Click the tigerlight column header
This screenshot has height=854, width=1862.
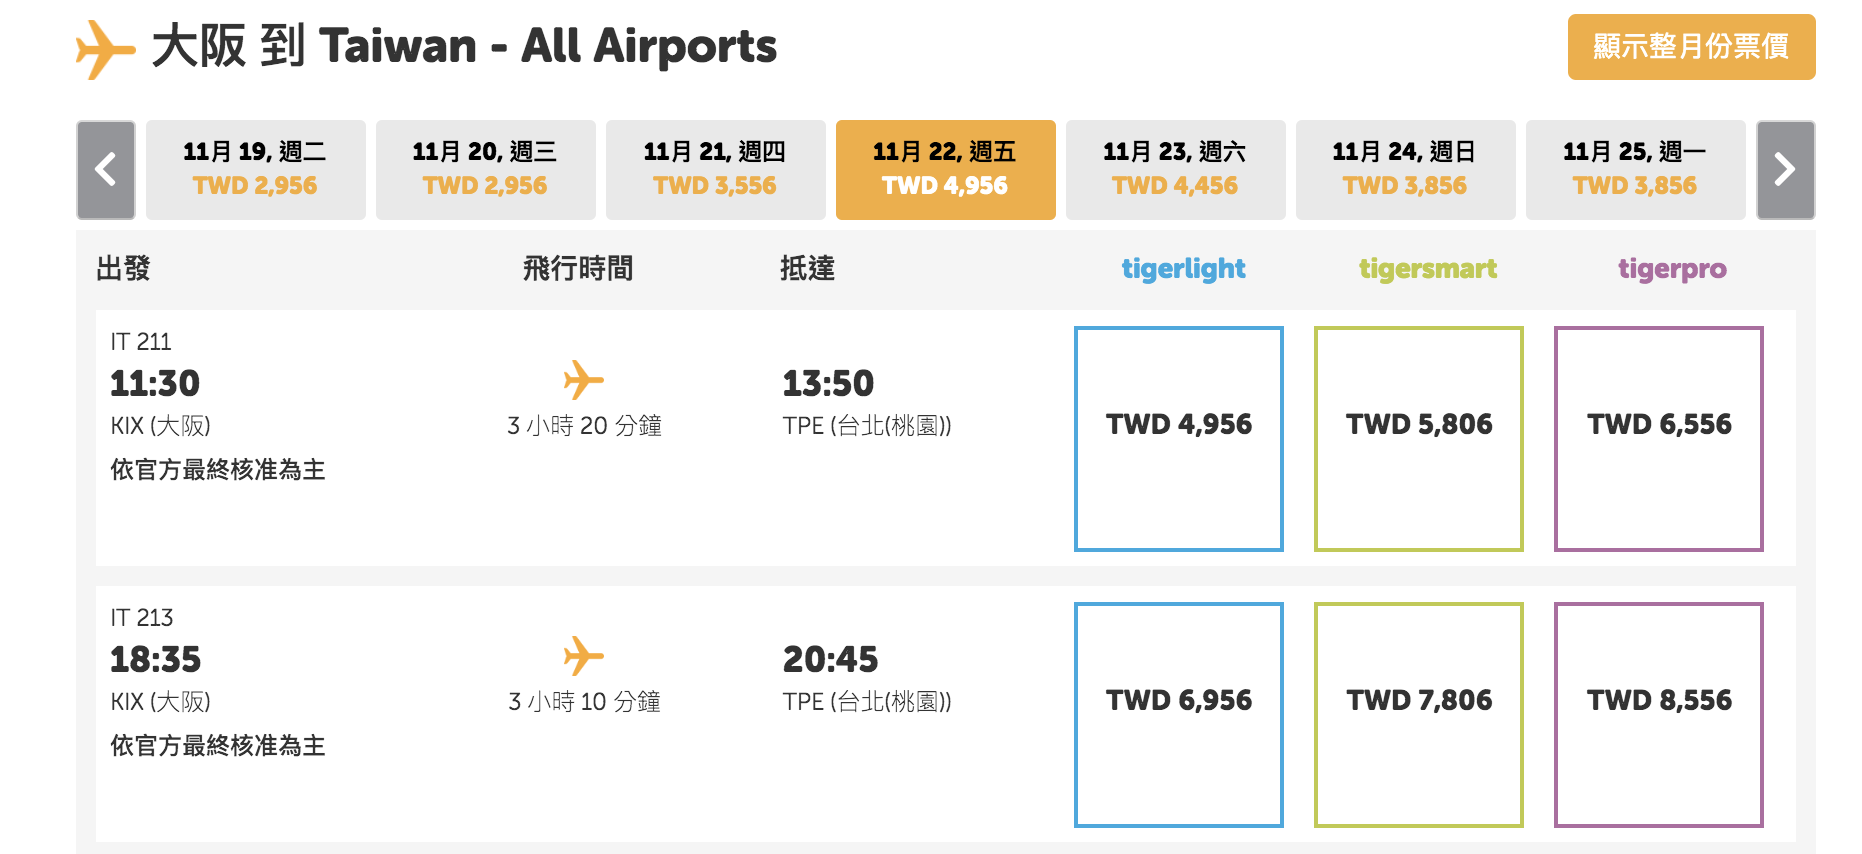point(1183,269)
